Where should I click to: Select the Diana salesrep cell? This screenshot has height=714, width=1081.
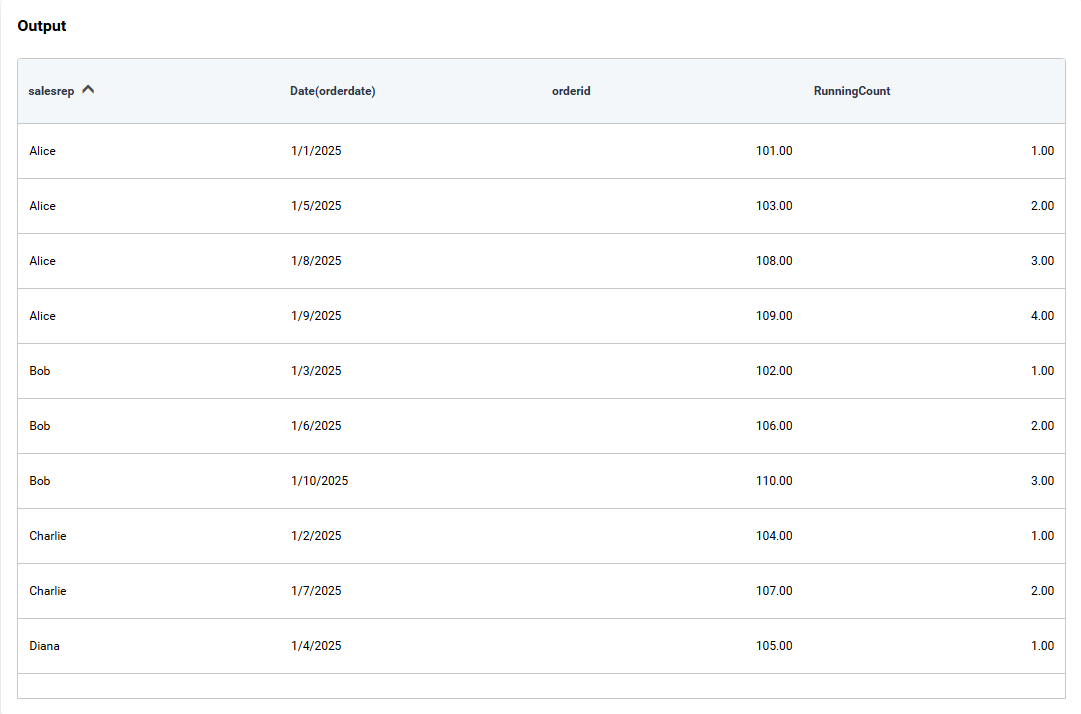pos(44,646)
